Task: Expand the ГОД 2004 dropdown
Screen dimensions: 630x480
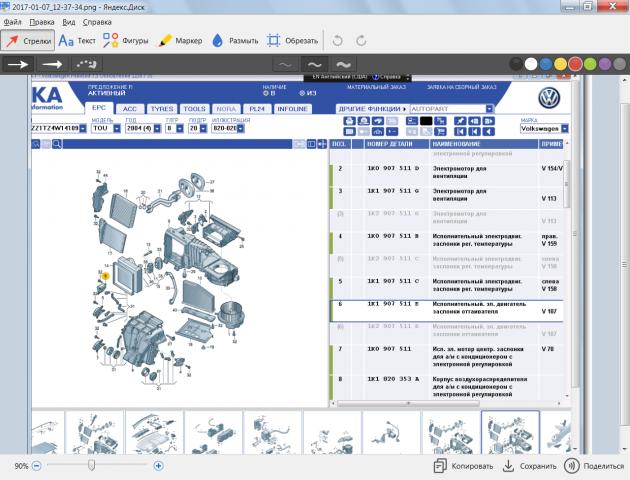Action: coord(157,129)
